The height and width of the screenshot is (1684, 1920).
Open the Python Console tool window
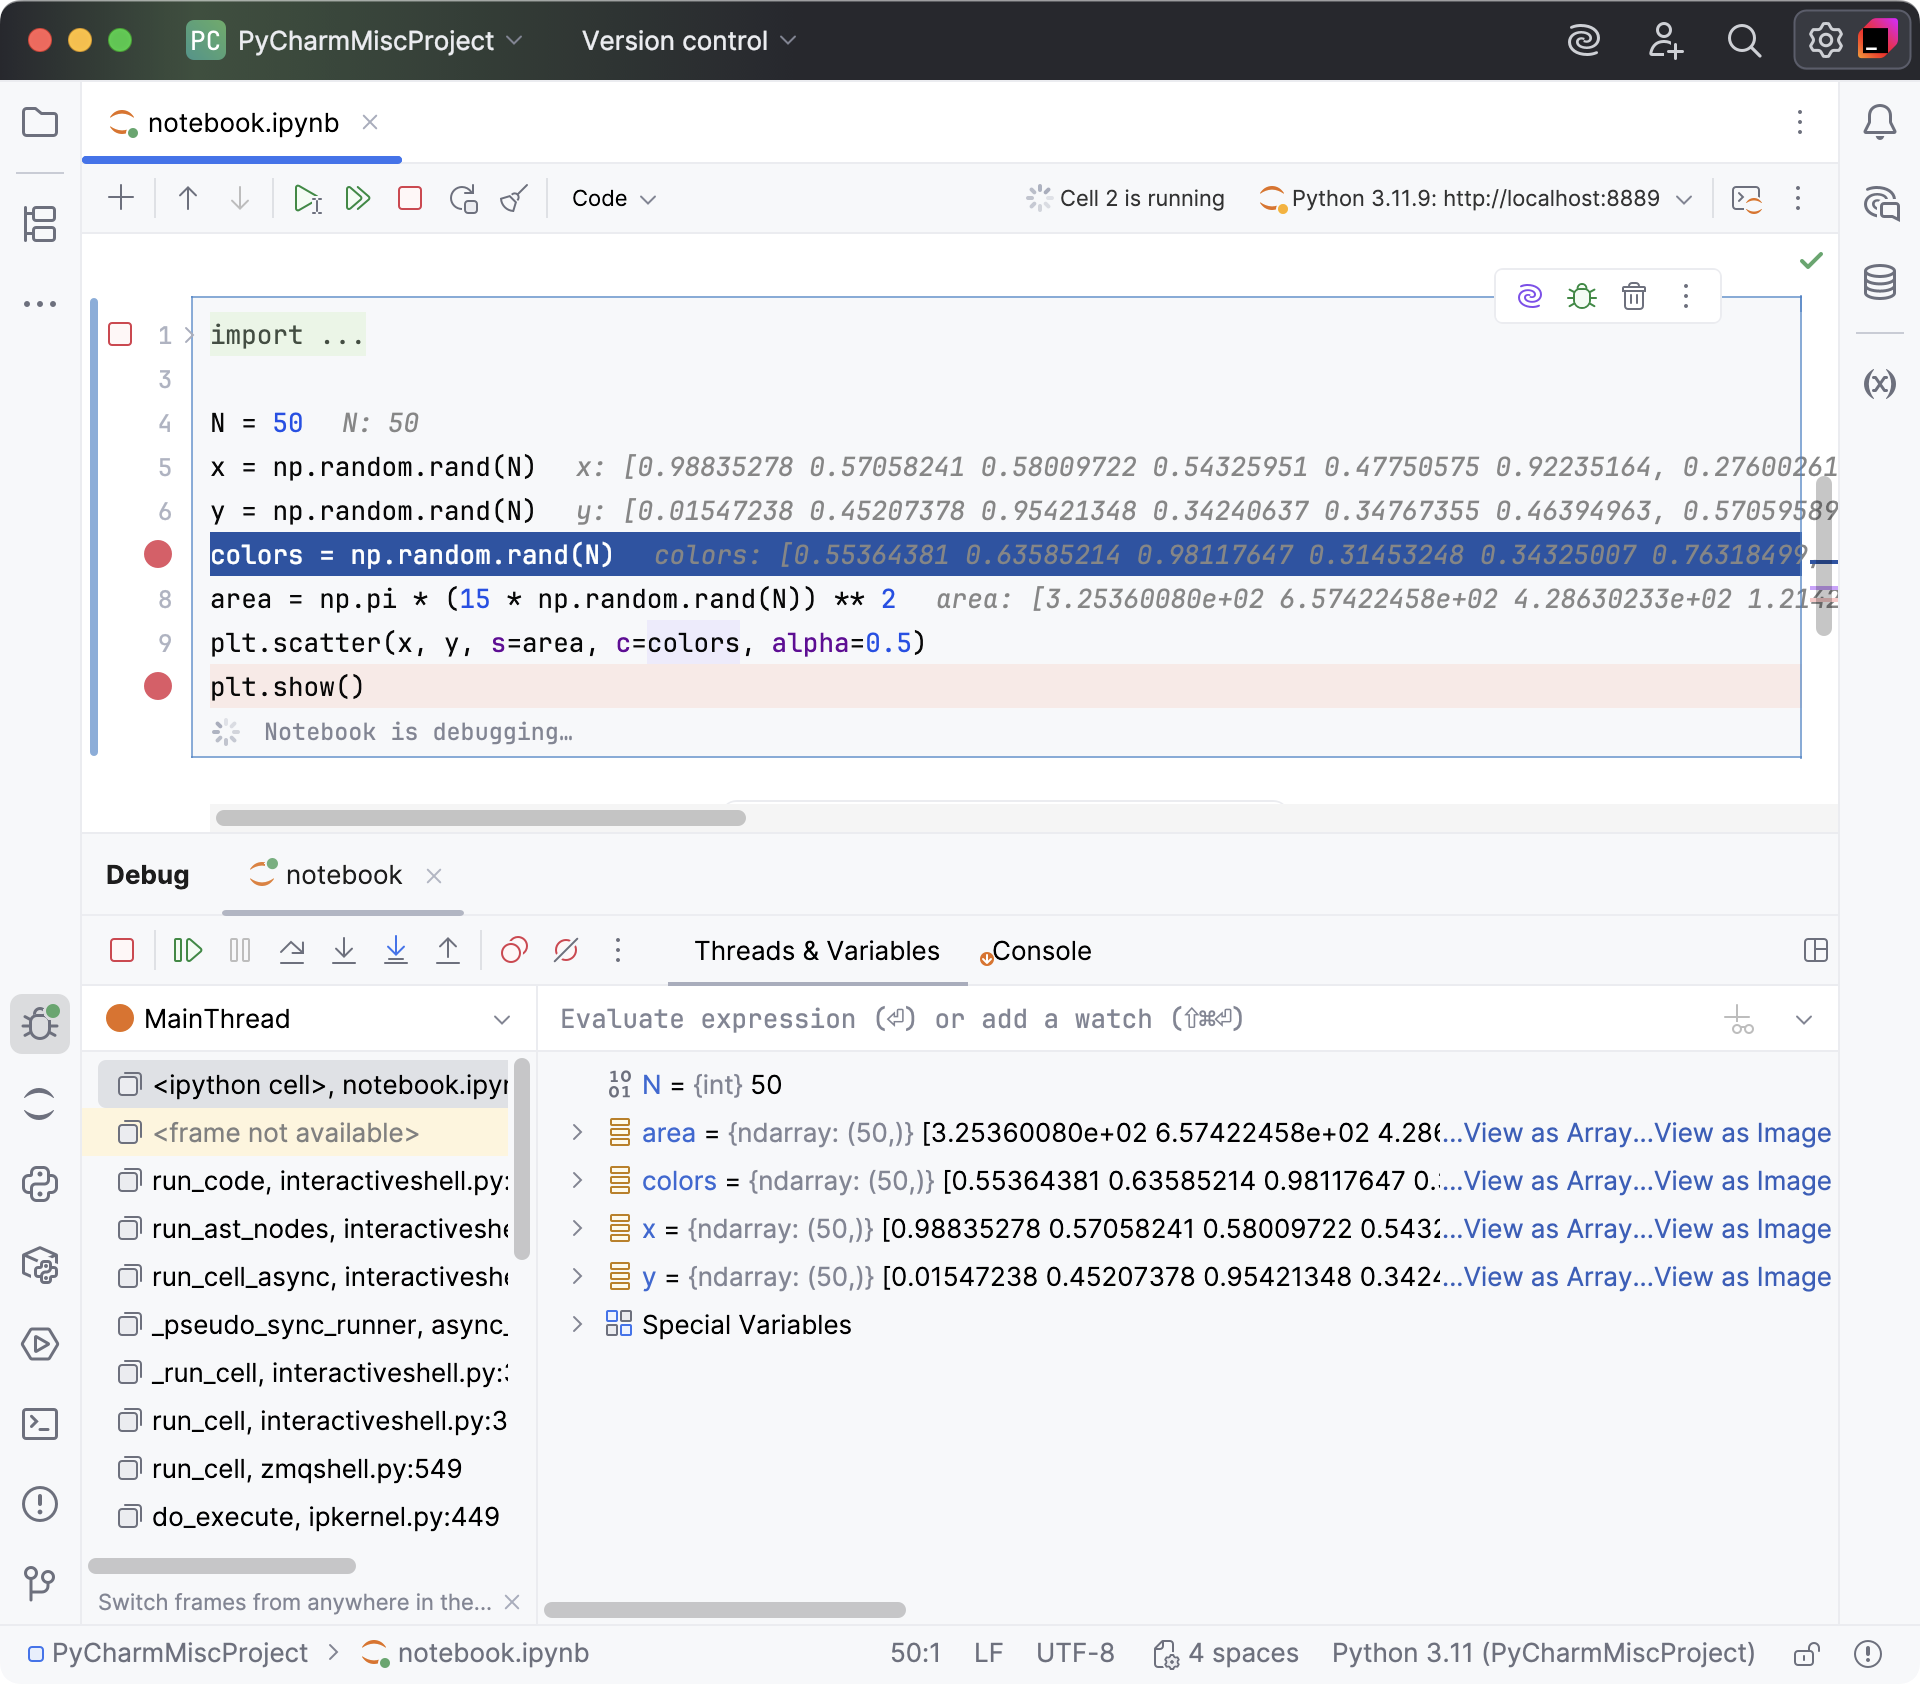tap(40, 1185)
